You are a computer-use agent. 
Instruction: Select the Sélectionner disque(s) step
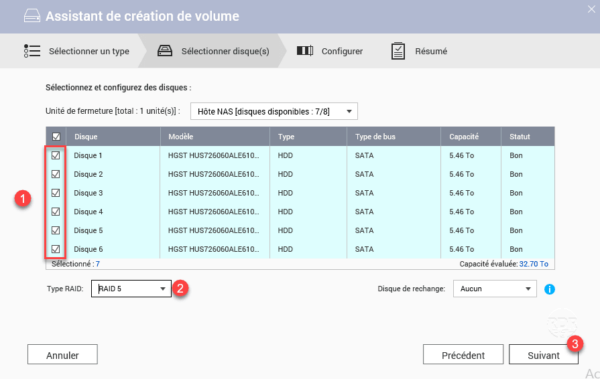pos(213,51)
